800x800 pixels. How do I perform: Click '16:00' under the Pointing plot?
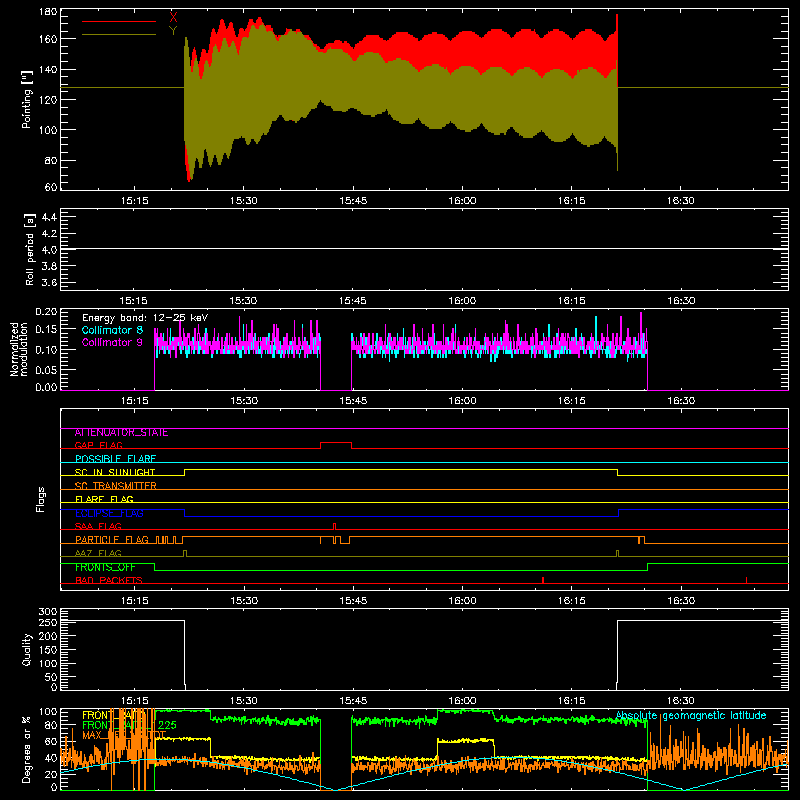tap(462, 201)
